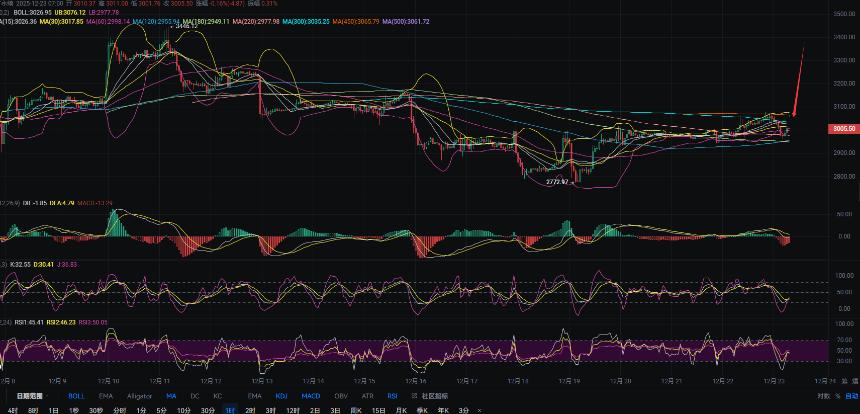
Task: Select the 4时 timeframe
Action: (x=13, y=410)
